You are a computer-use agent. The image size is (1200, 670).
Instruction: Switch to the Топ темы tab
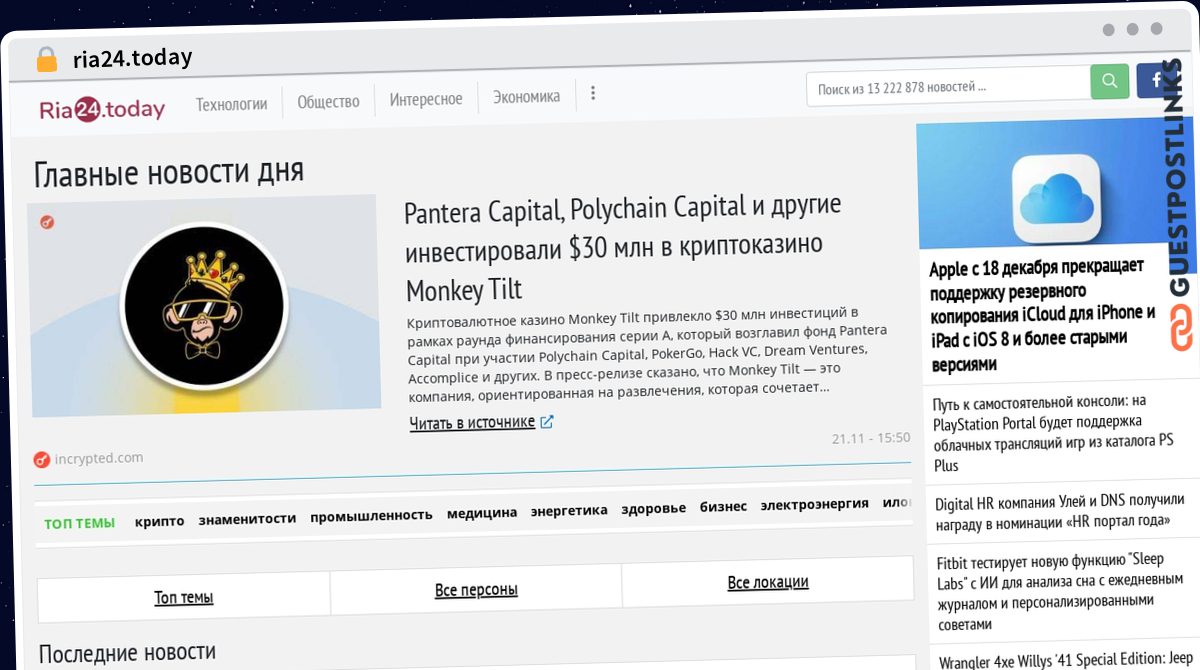(184, 598)
